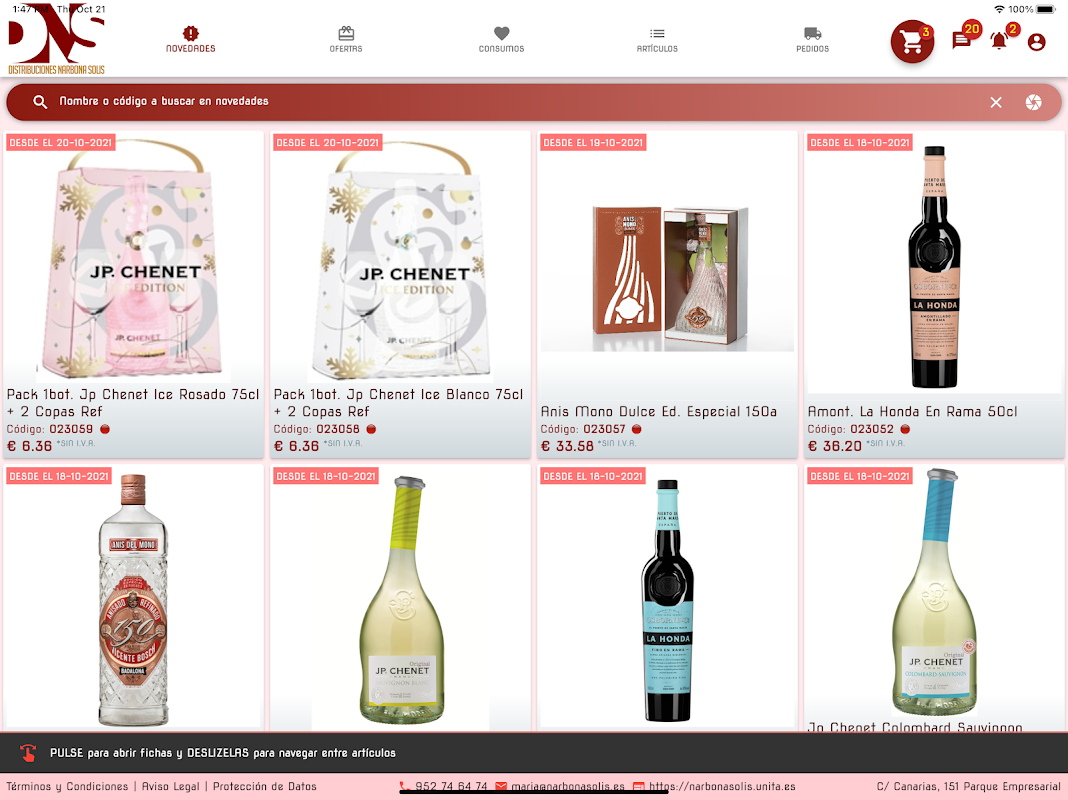This screenshot has width=1068, height=800.
Task: Clear the search field with X
Action: click(x=996, y=102)
